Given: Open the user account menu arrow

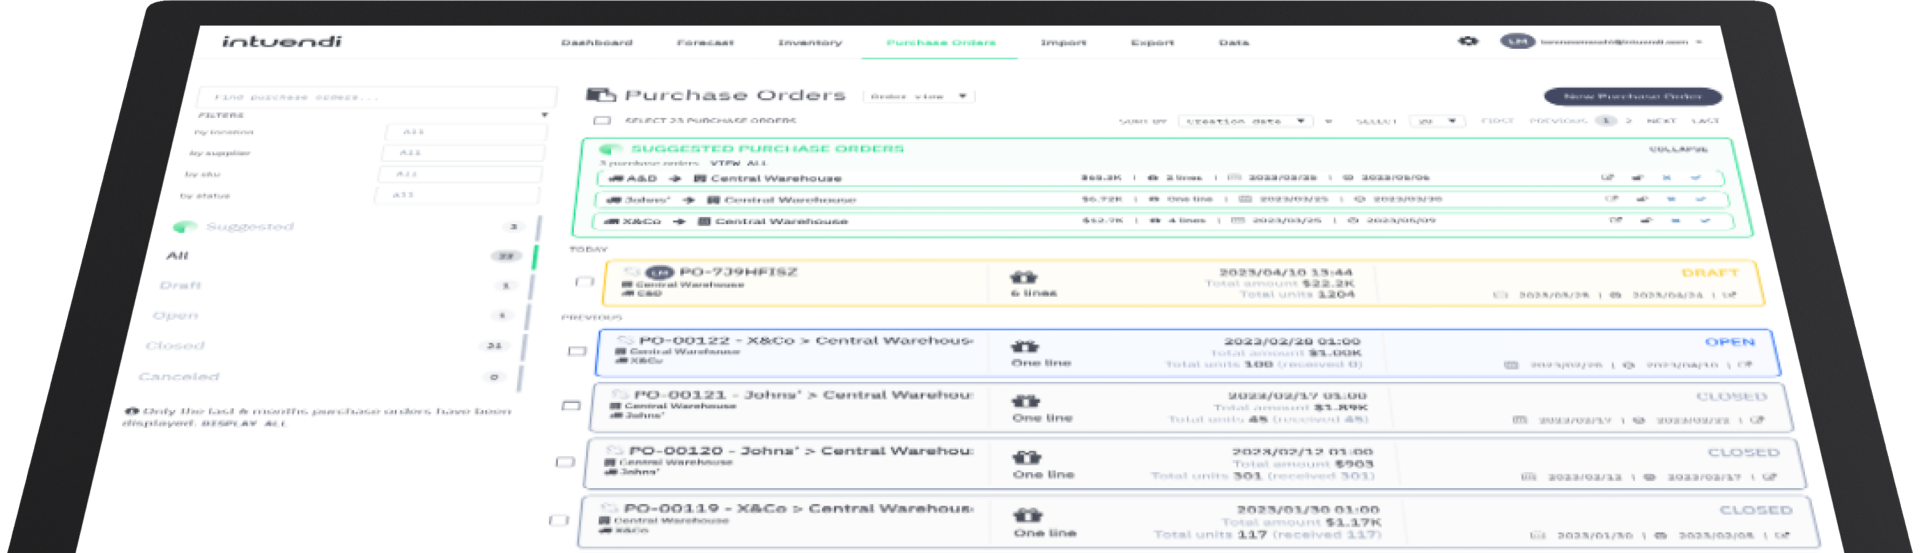Looking at the screenshot, I should coord(1698,42).
